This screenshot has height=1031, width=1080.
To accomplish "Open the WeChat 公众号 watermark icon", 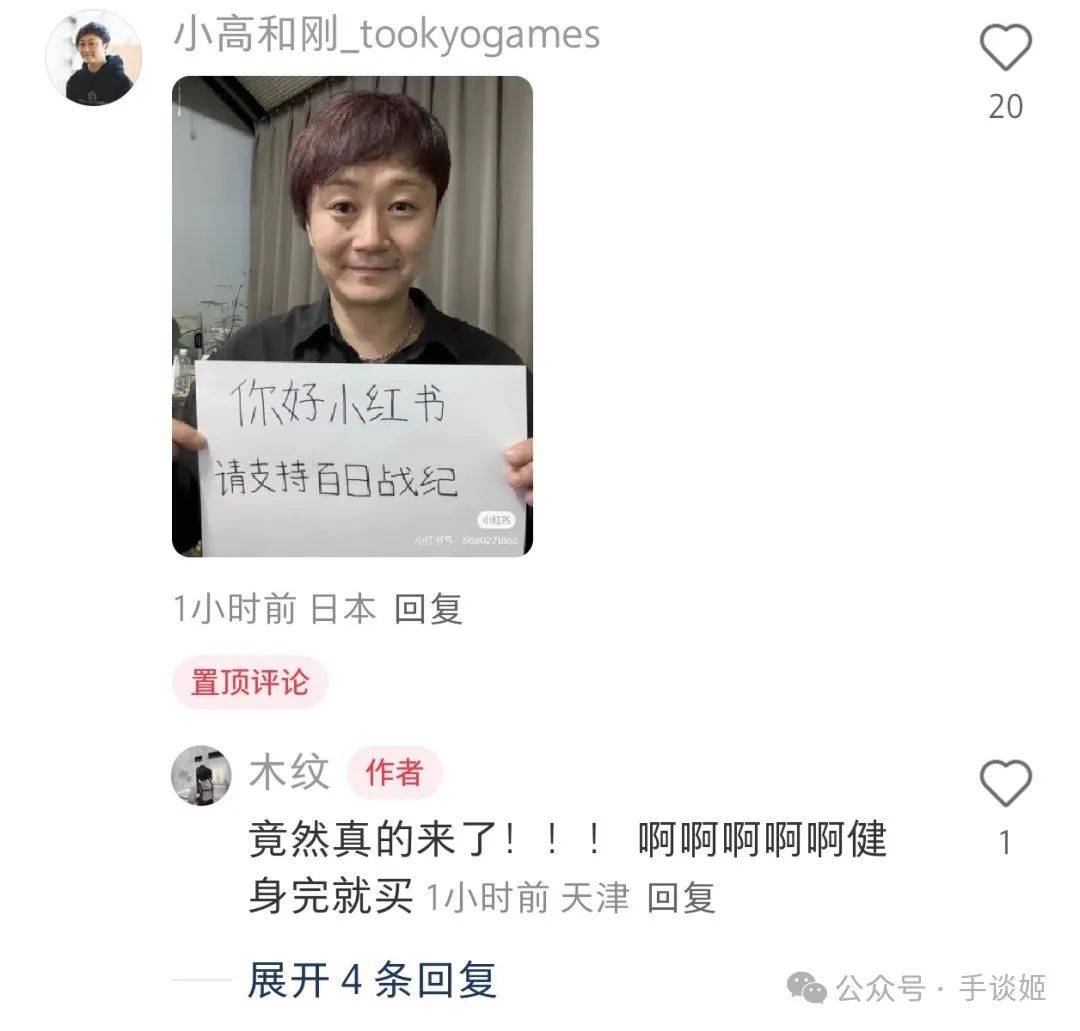I will (807, 988).
